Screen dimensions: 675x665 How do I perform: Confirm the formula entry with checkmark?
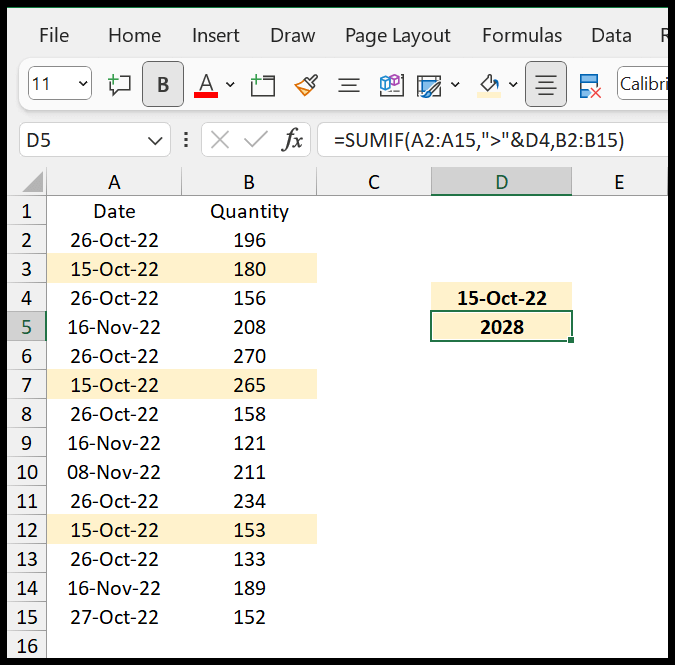point(255,140)
